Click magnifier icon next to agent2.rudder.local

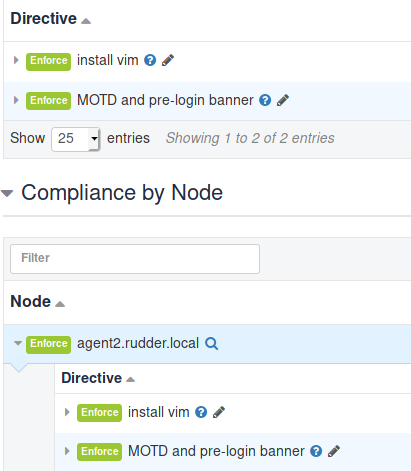click(211, 343)
